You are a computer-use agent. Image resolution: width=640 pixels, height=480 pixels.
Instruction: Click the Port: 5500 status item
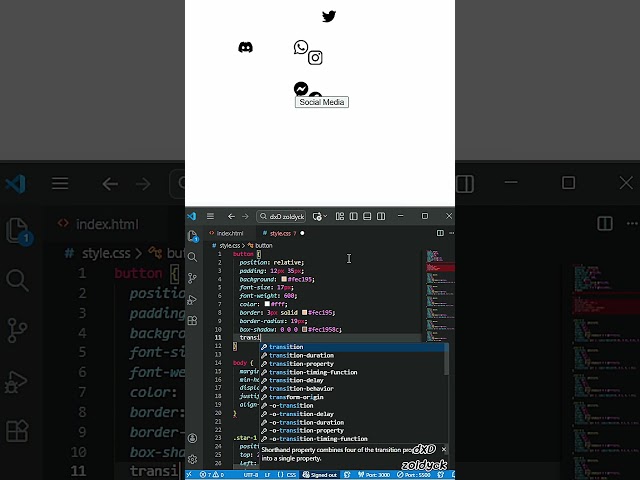coord(413,475)
